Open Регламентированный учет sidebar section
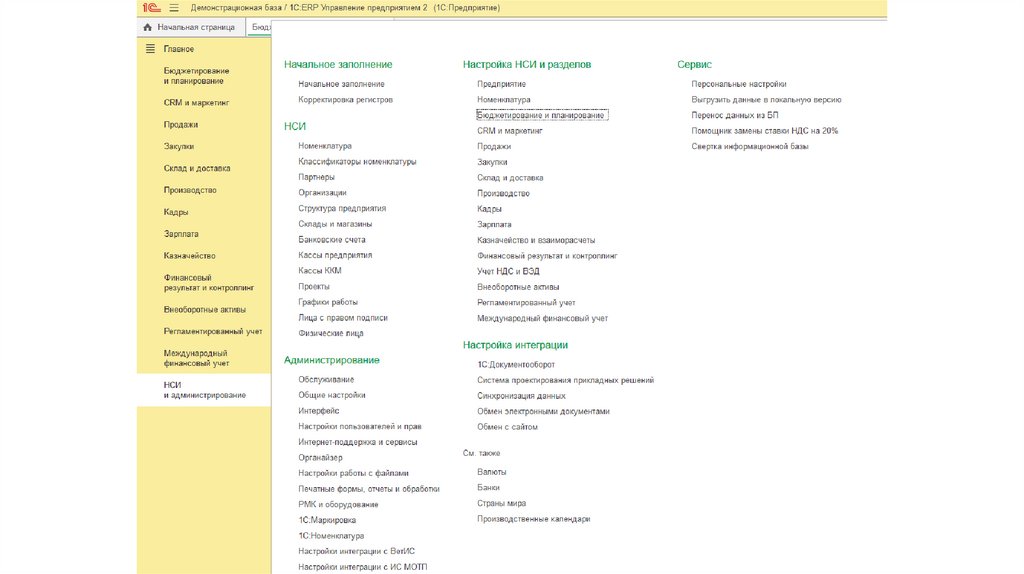 [213, 332]
